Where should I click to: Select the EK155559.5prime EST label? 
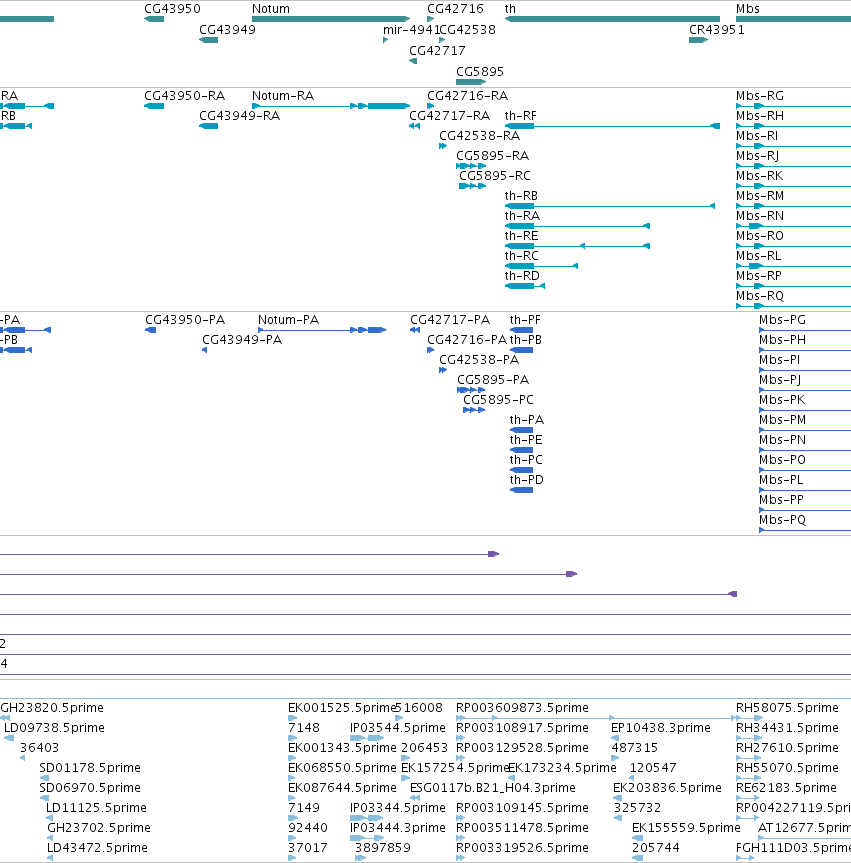[x=686, y=828]
